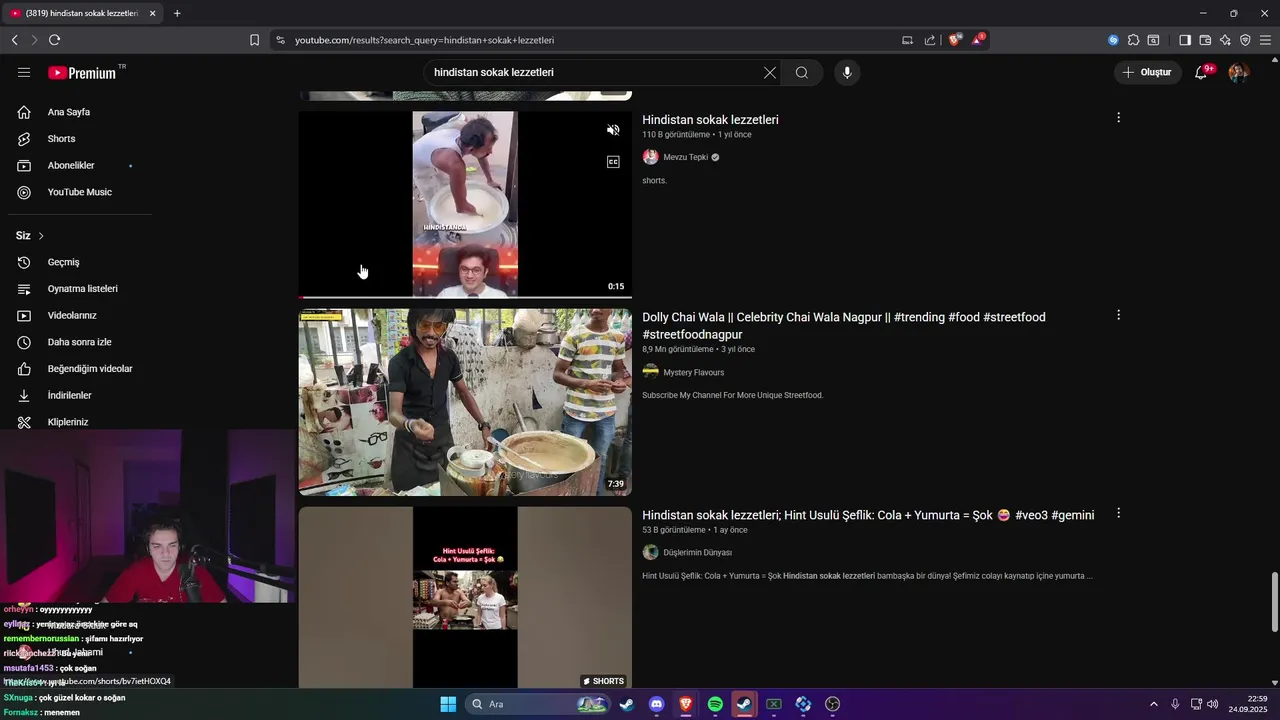Open the Brave Rewards triangle icon
The image size is (1280, 720).
(x=978, y=40)
